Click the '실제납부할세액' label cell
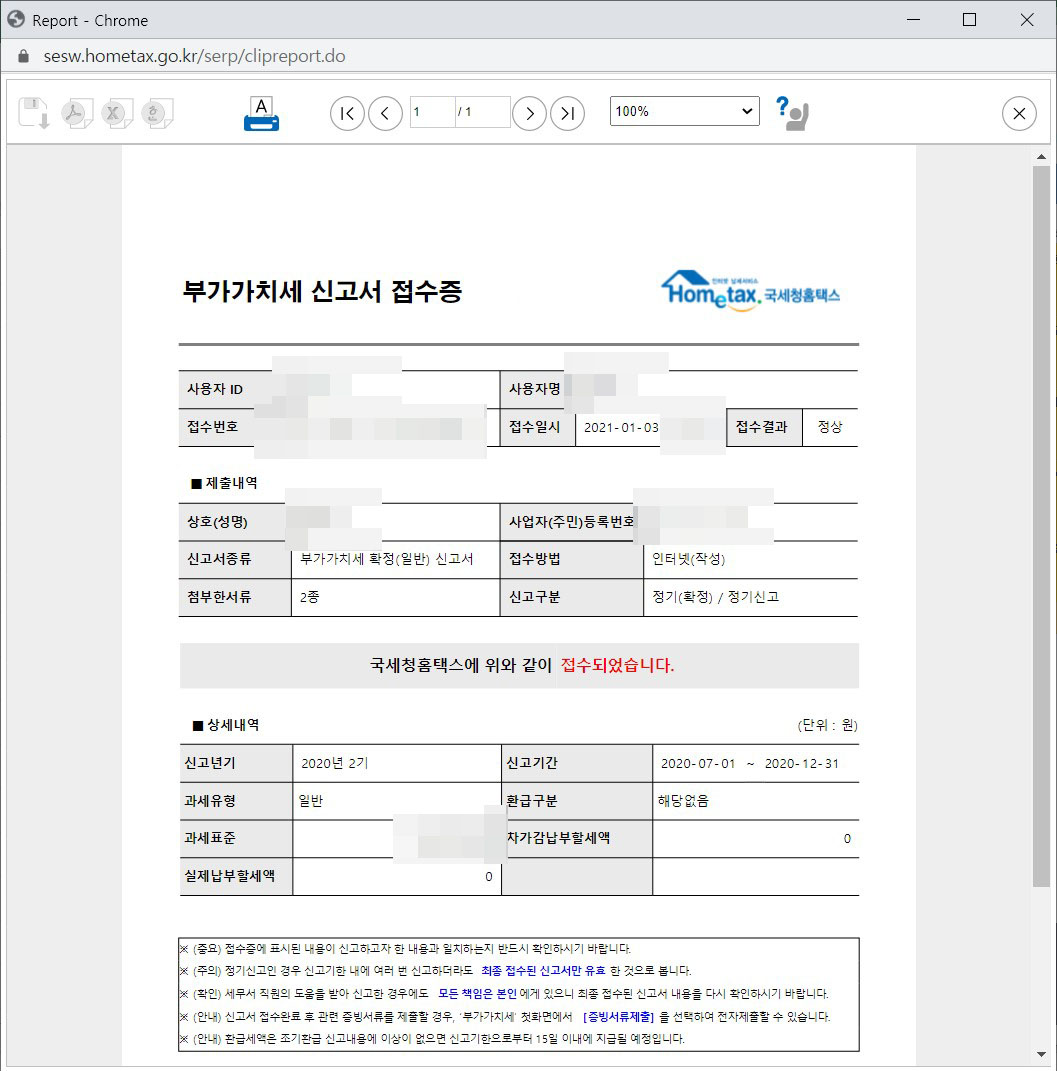1057x1071 pixels. coord(236,876)
